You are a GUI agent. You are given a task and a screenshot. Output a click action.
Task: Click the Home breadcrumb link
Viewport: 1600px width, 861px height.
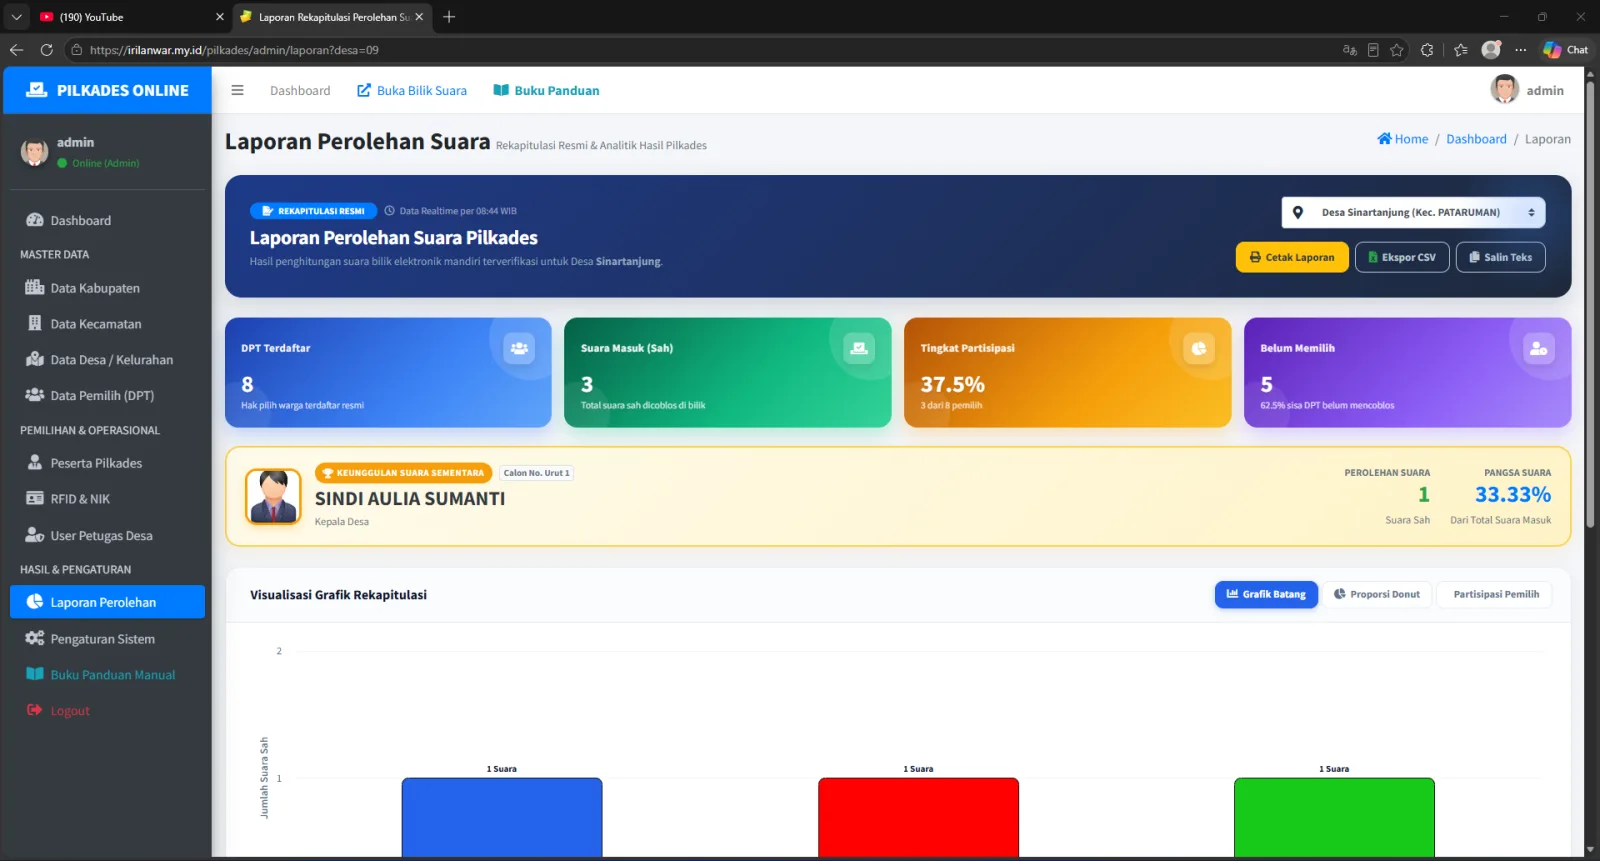pyautogui.click(x=1403, y=139)
